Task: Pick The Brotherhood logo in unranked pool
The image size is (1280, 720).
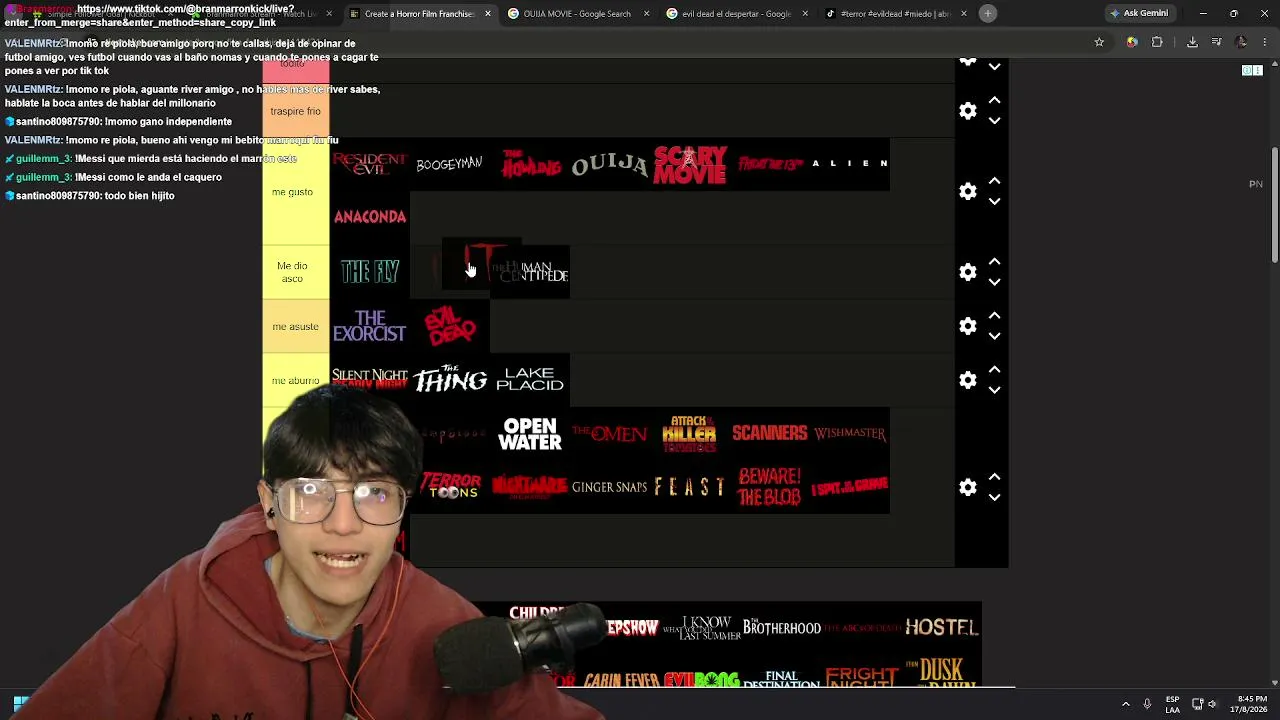Action: [782, 628]
